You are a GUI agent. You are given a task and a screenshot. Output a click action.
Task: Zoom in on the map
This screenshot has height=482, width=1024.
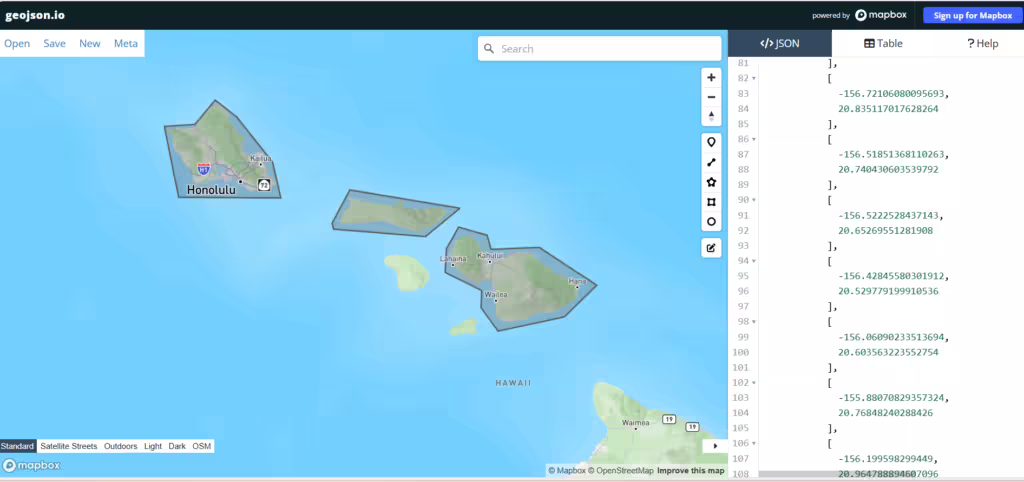click(x=711, y=77)
